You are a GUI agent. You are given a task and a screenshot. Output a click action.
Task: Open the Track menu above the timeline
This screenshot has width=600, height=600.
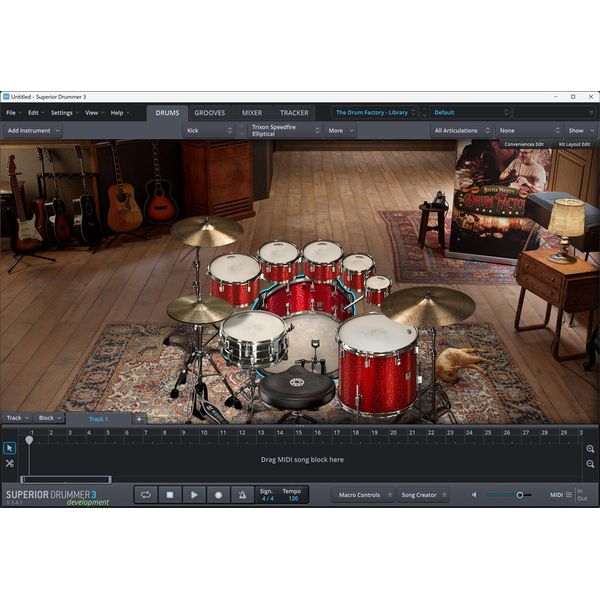coord(17,418)
